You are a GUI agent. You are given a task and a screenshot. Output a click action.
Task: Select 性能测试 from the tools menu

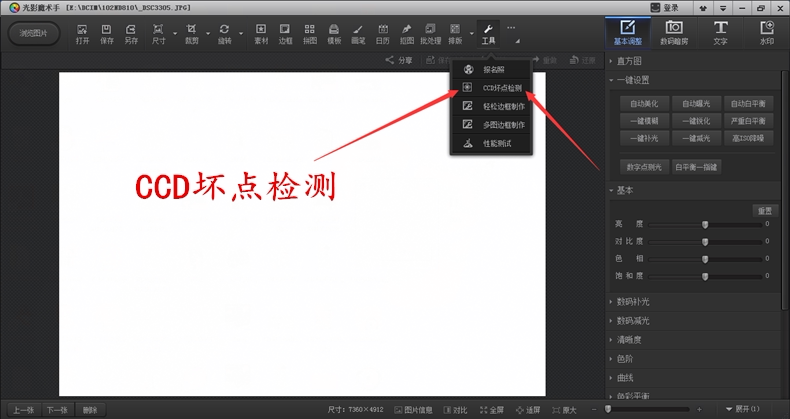(x=491, y=144)
